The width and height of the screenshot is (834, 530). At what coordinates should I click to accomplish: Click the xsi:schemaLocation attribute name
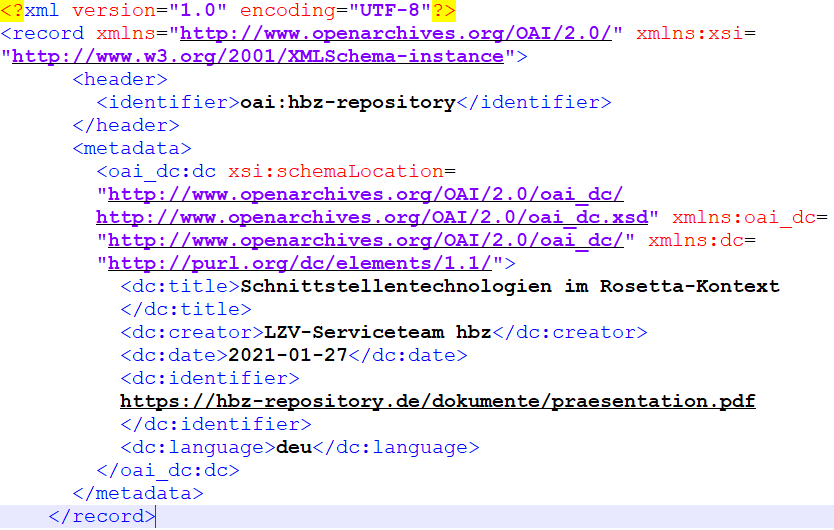[x=336, y=171]
